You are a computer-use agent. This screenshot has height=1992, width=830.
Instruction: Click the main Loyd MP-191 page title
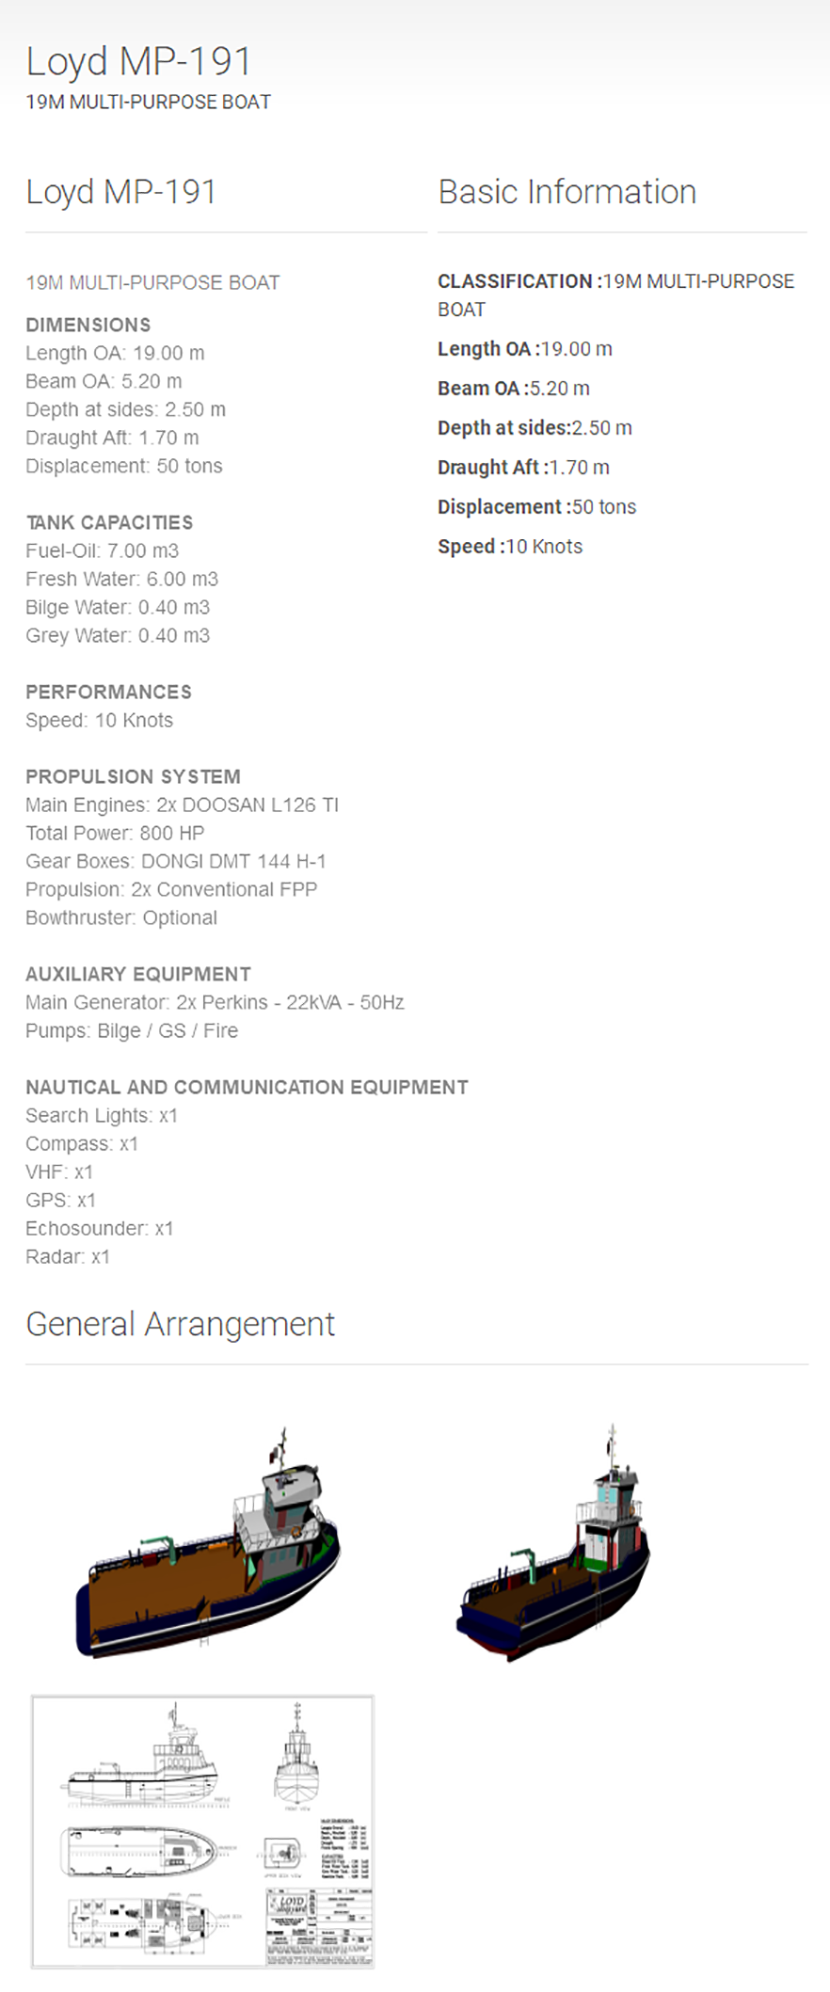(x=138, y=62)
